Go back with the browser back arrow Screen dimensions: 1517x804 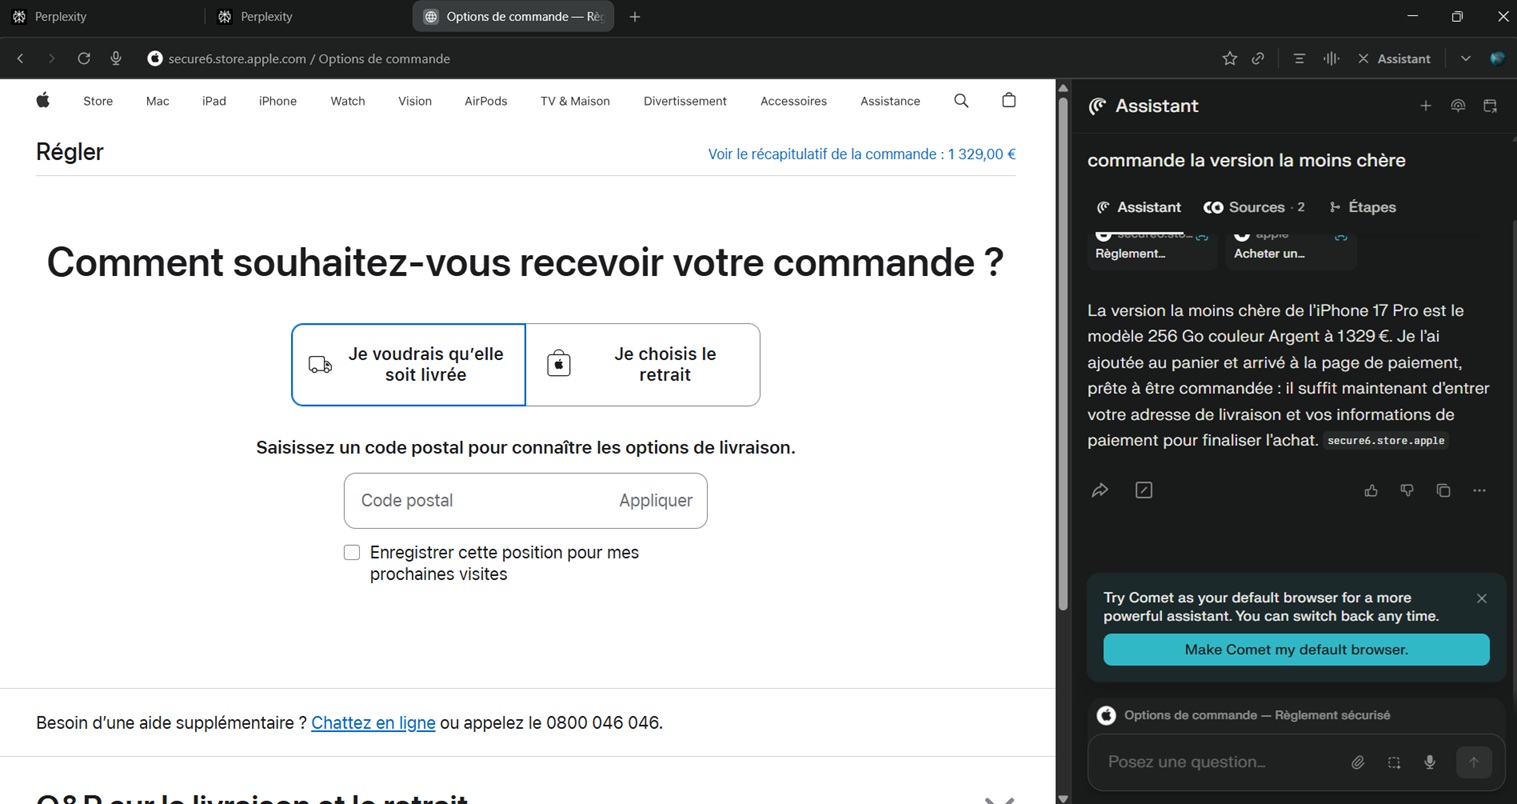pos(20,59)
